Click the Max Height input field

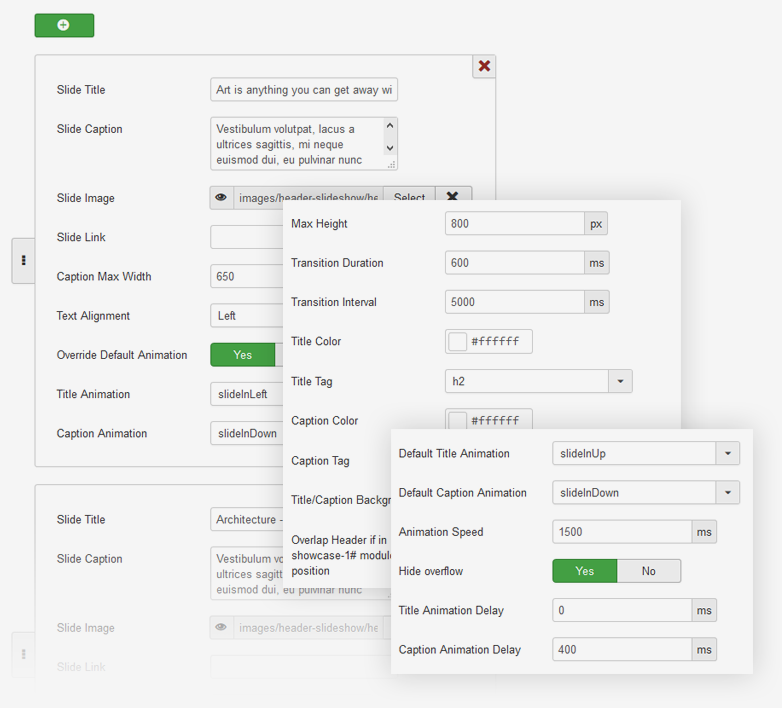pyautogui.click(x=514, y=224)
